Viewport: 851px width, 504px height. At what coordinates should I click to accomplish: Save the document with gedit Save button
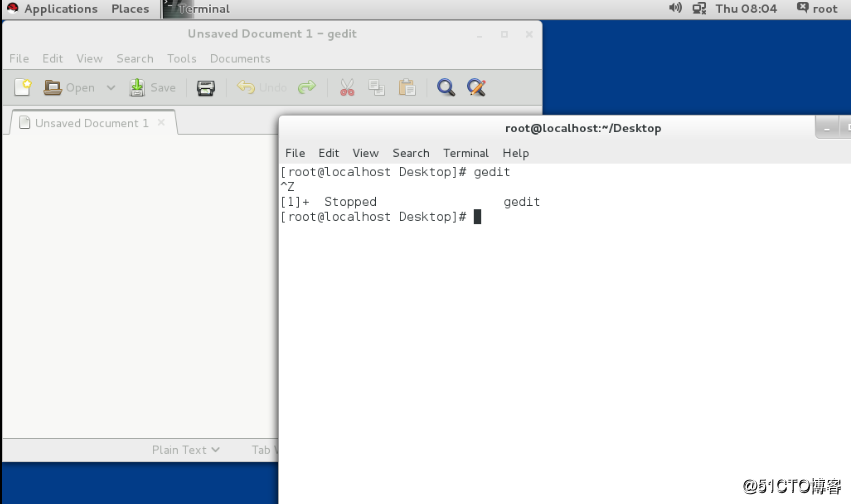(x=153, y=87)
